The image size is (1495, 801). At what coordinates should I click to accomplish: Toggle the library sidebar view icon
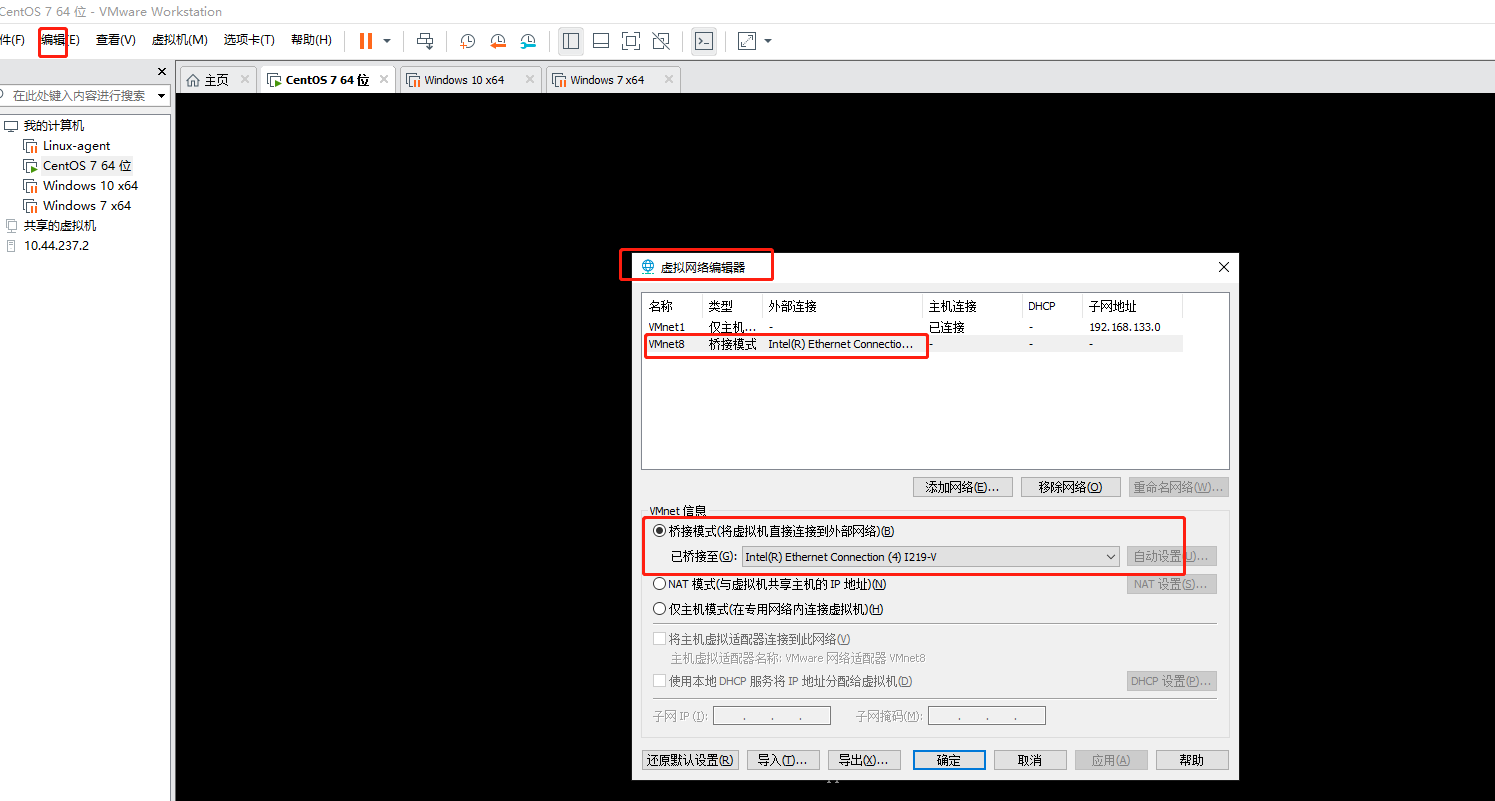(571, 41)
